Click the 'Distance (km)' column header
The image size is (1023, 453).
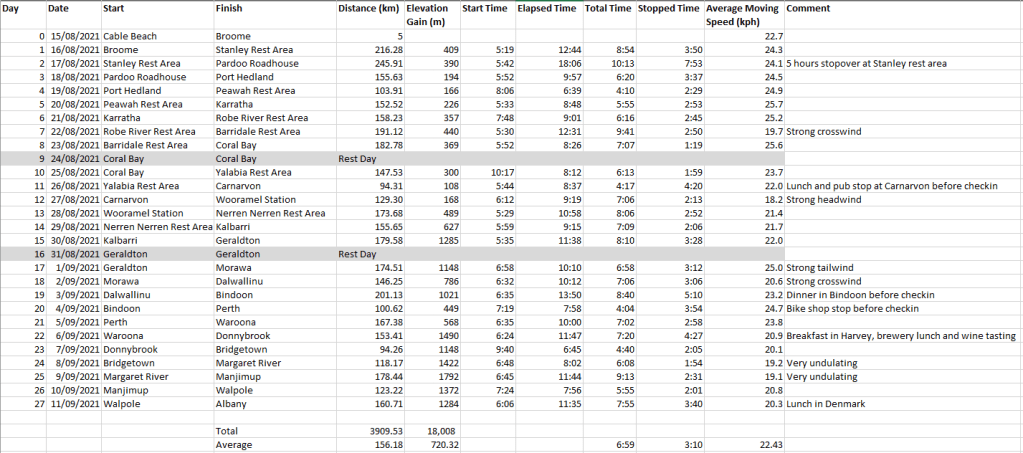click(x=368, y=9)
